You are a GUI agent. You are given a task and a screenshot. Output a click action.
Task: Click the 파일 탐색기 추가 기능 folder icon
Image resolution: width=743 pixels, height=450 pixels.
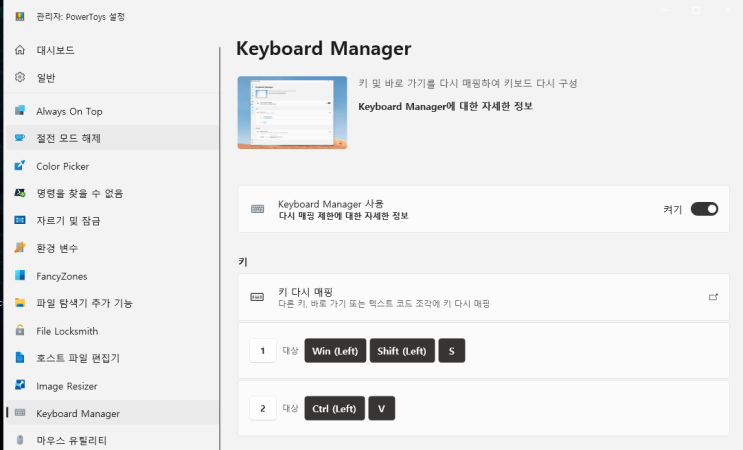tap(19, 303)
